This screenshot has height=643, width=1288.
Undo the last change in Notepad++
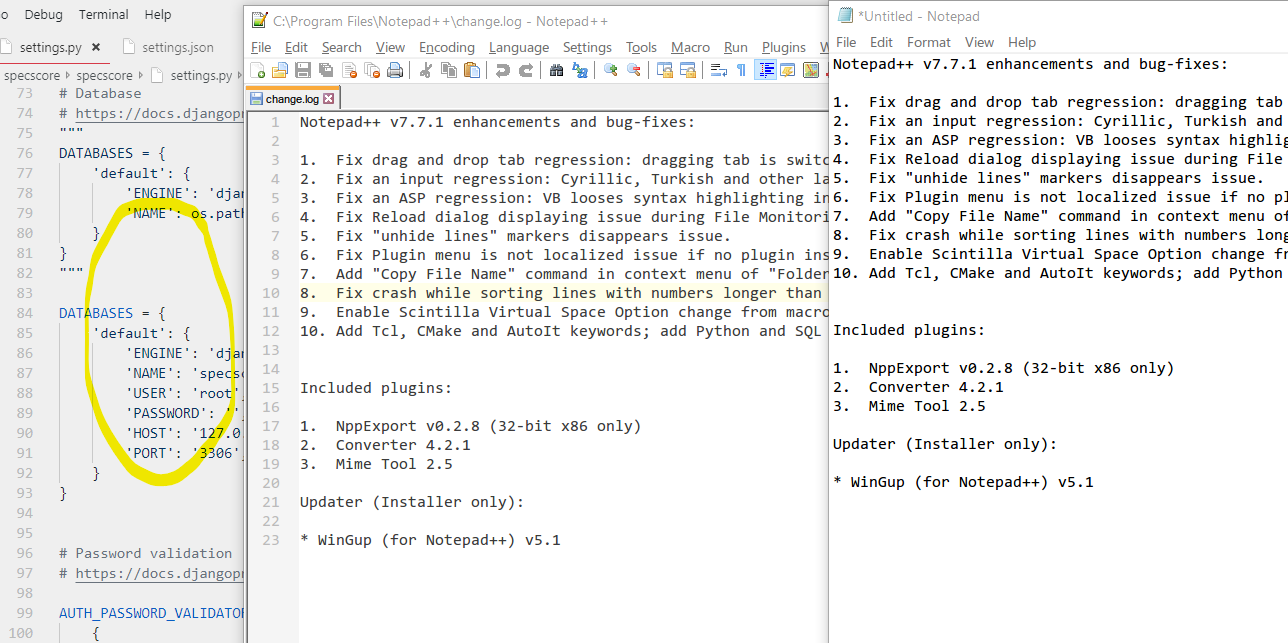(503, 70)
